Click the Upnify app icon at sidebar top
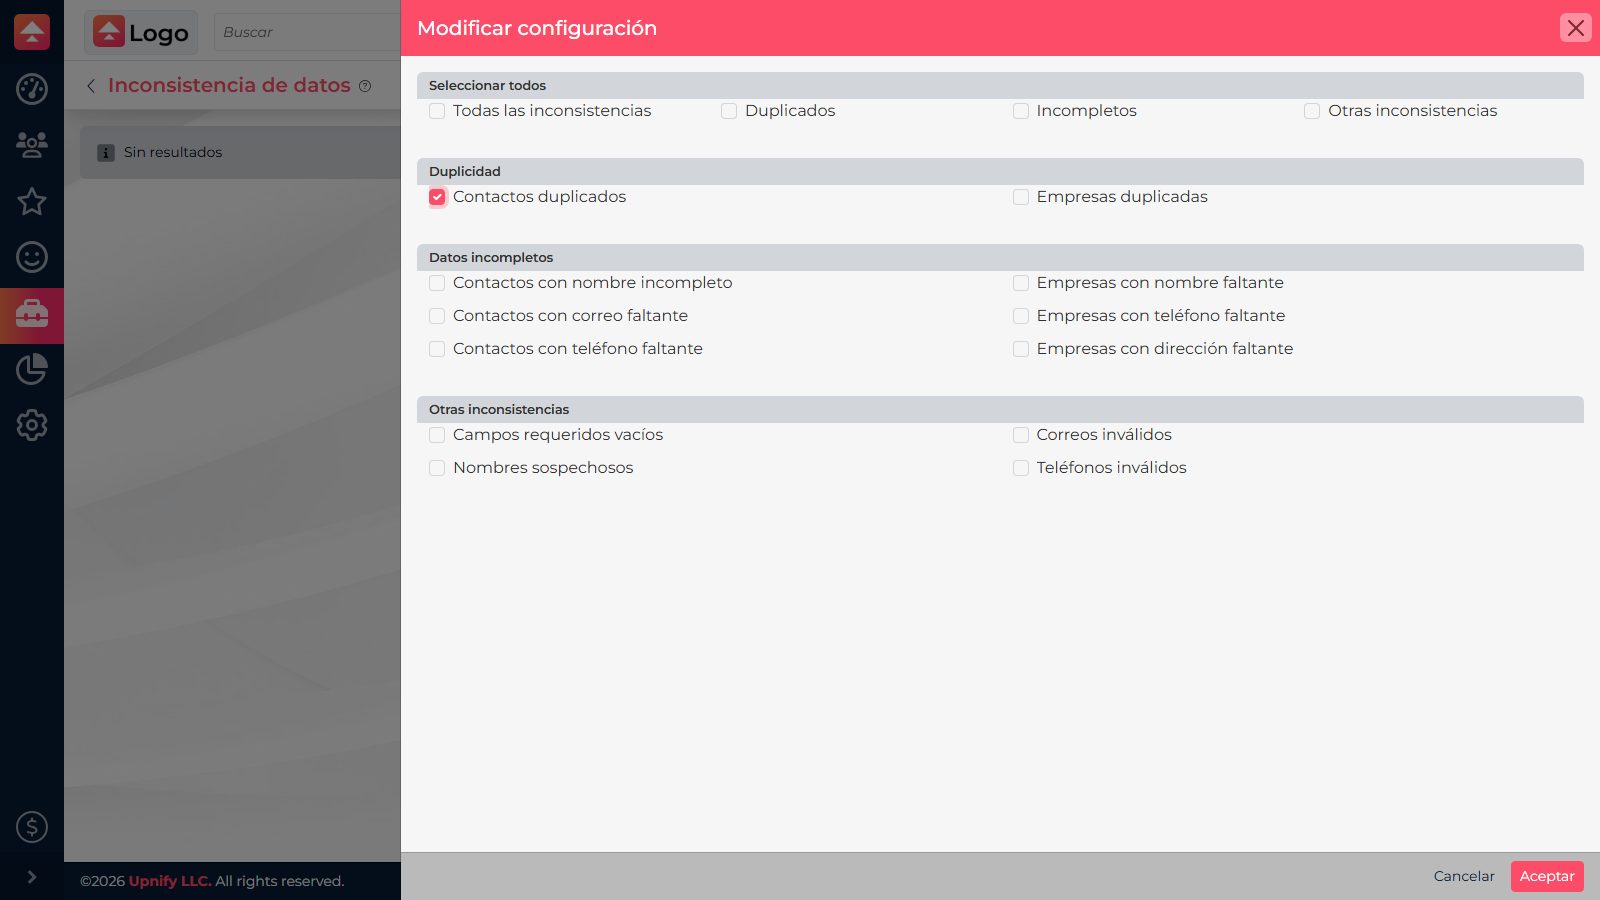 [x=32, y=32]
